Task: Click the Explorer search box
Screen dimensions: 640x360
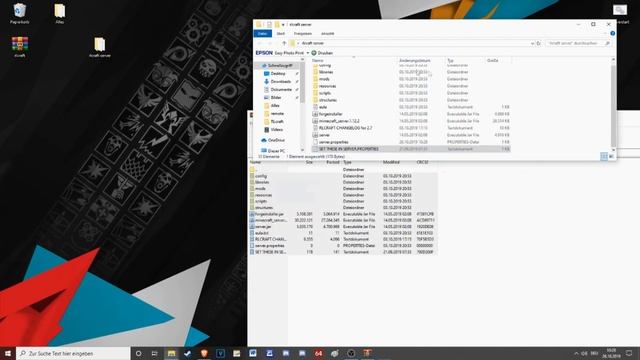Action: [x=578, y=43]
